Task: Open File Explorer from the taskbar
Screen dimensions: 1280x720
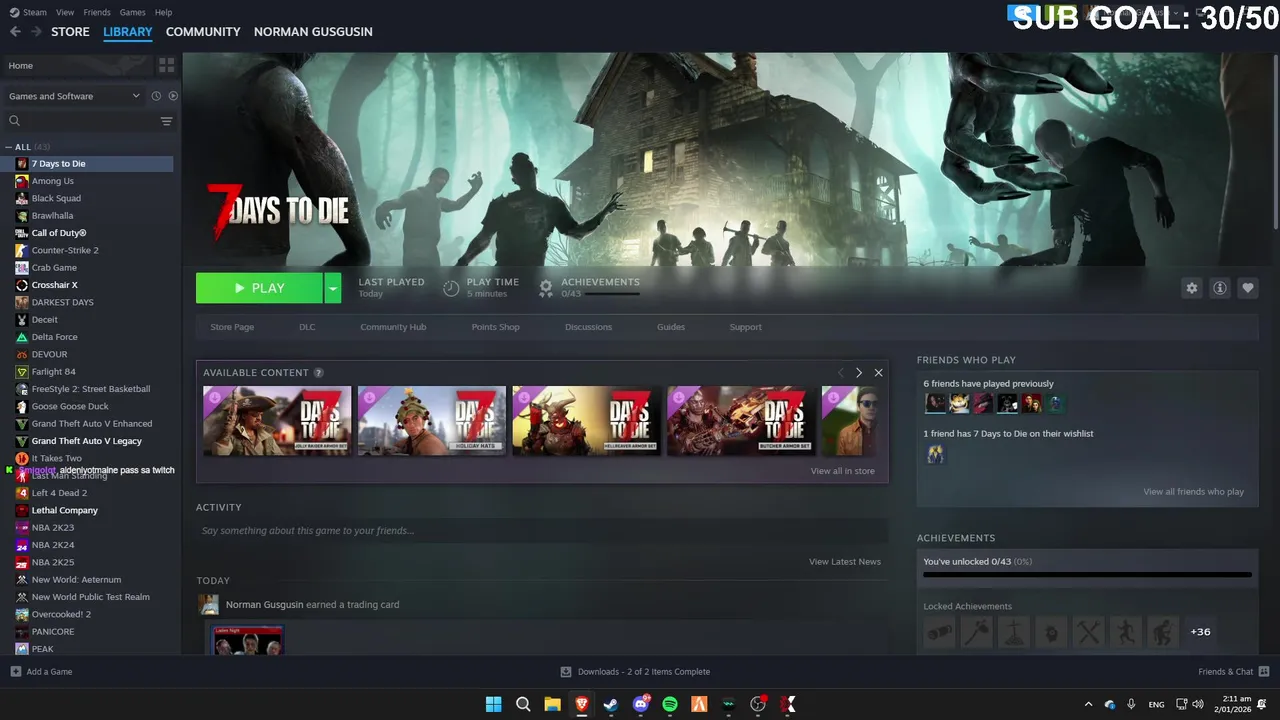Action: [x=552, y=704]
